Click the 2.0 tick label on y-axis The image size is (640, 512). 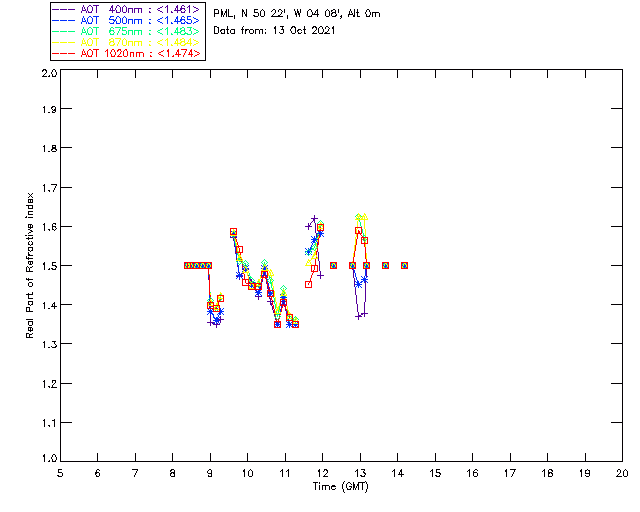pyautogui.click(x=49, y=73)
